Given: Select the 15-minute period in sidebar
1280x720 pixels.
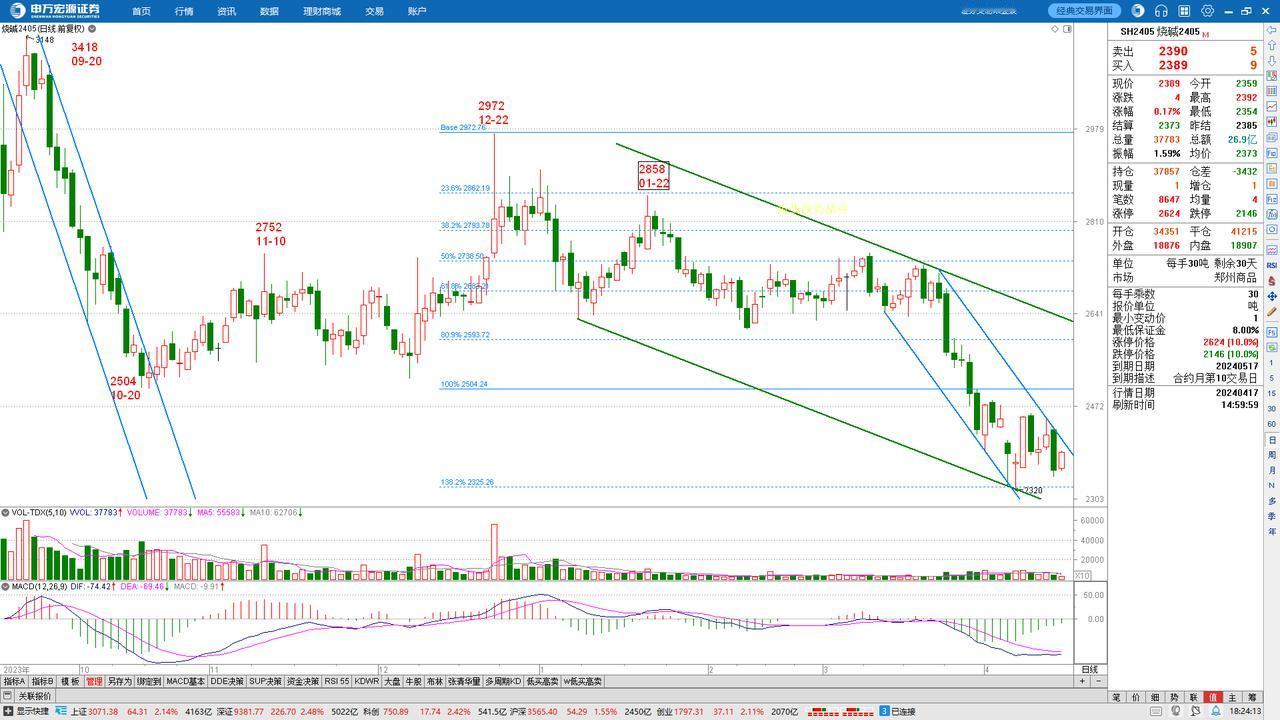Looking at the screenshot, I should 1272,393.
